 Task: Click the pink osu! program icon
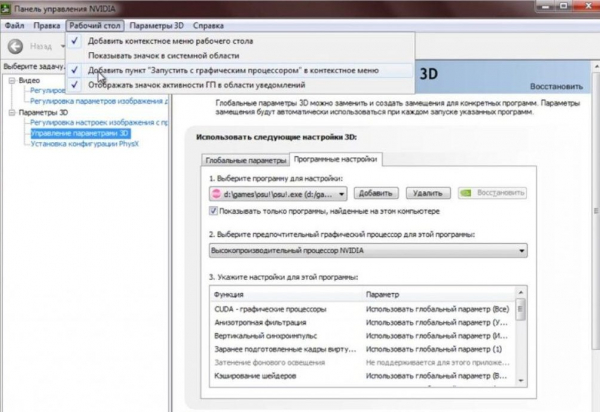click(216, 194)
